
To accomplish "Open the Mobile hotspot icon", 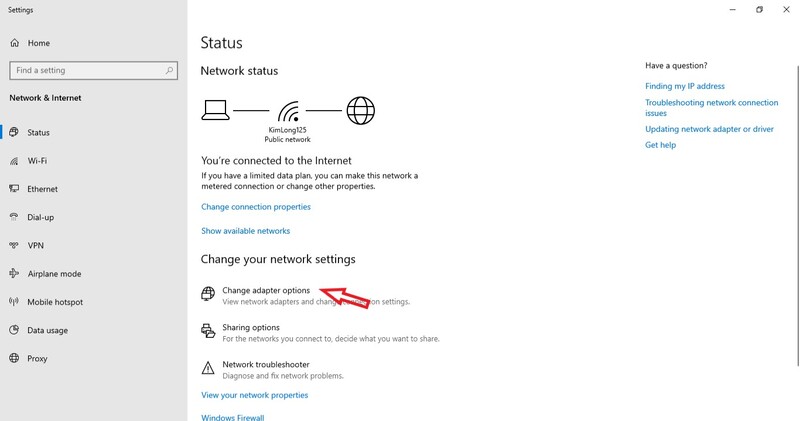I will 14,302.
